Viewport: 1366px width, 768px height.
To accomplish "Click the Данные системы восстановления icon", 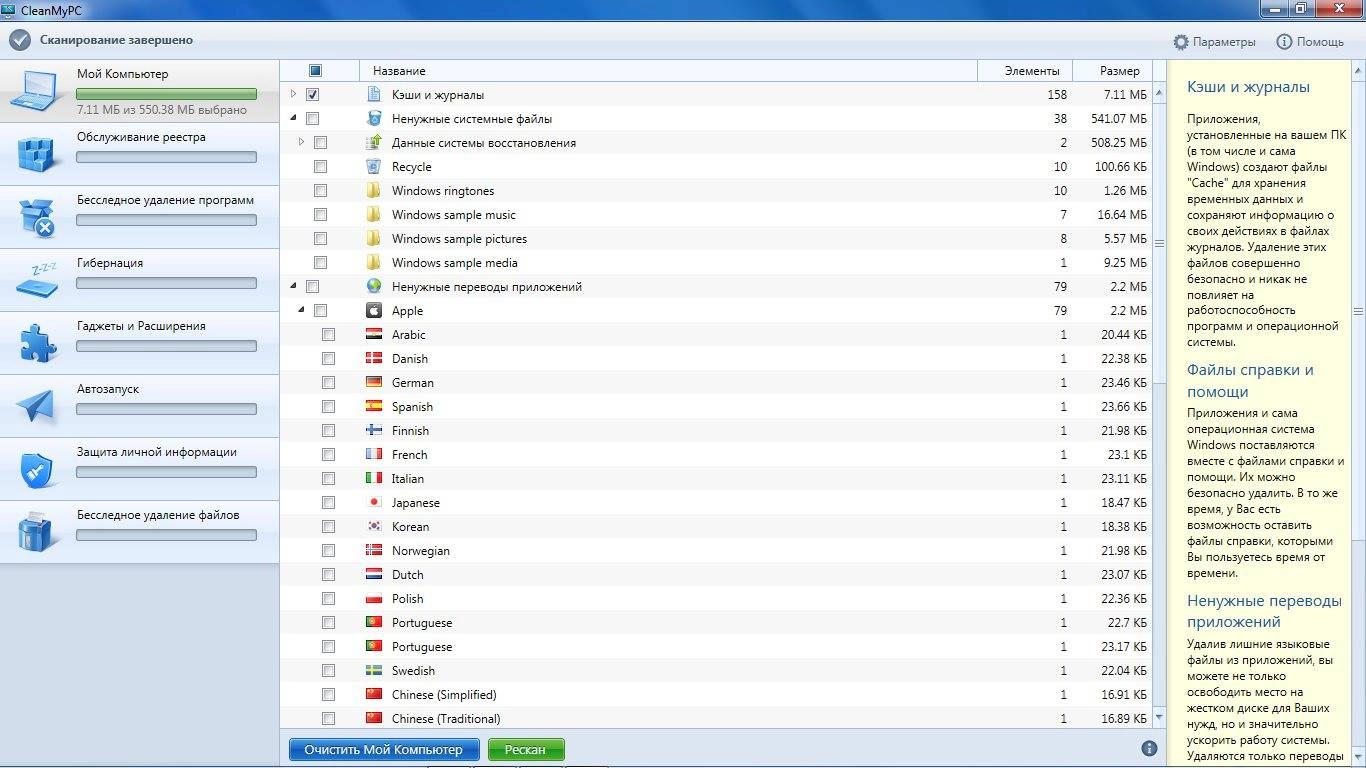I will coord(373,143).
